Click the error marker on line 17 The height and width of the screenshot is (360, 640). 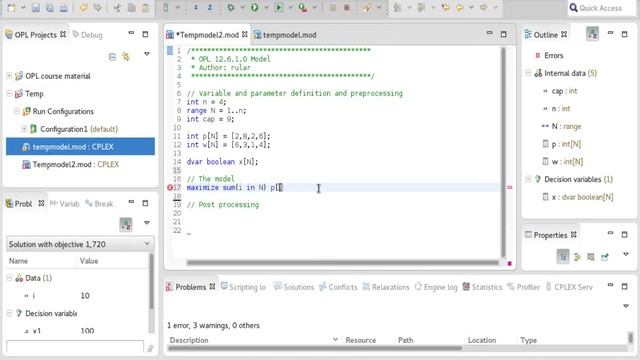click(x=170, y=187)
